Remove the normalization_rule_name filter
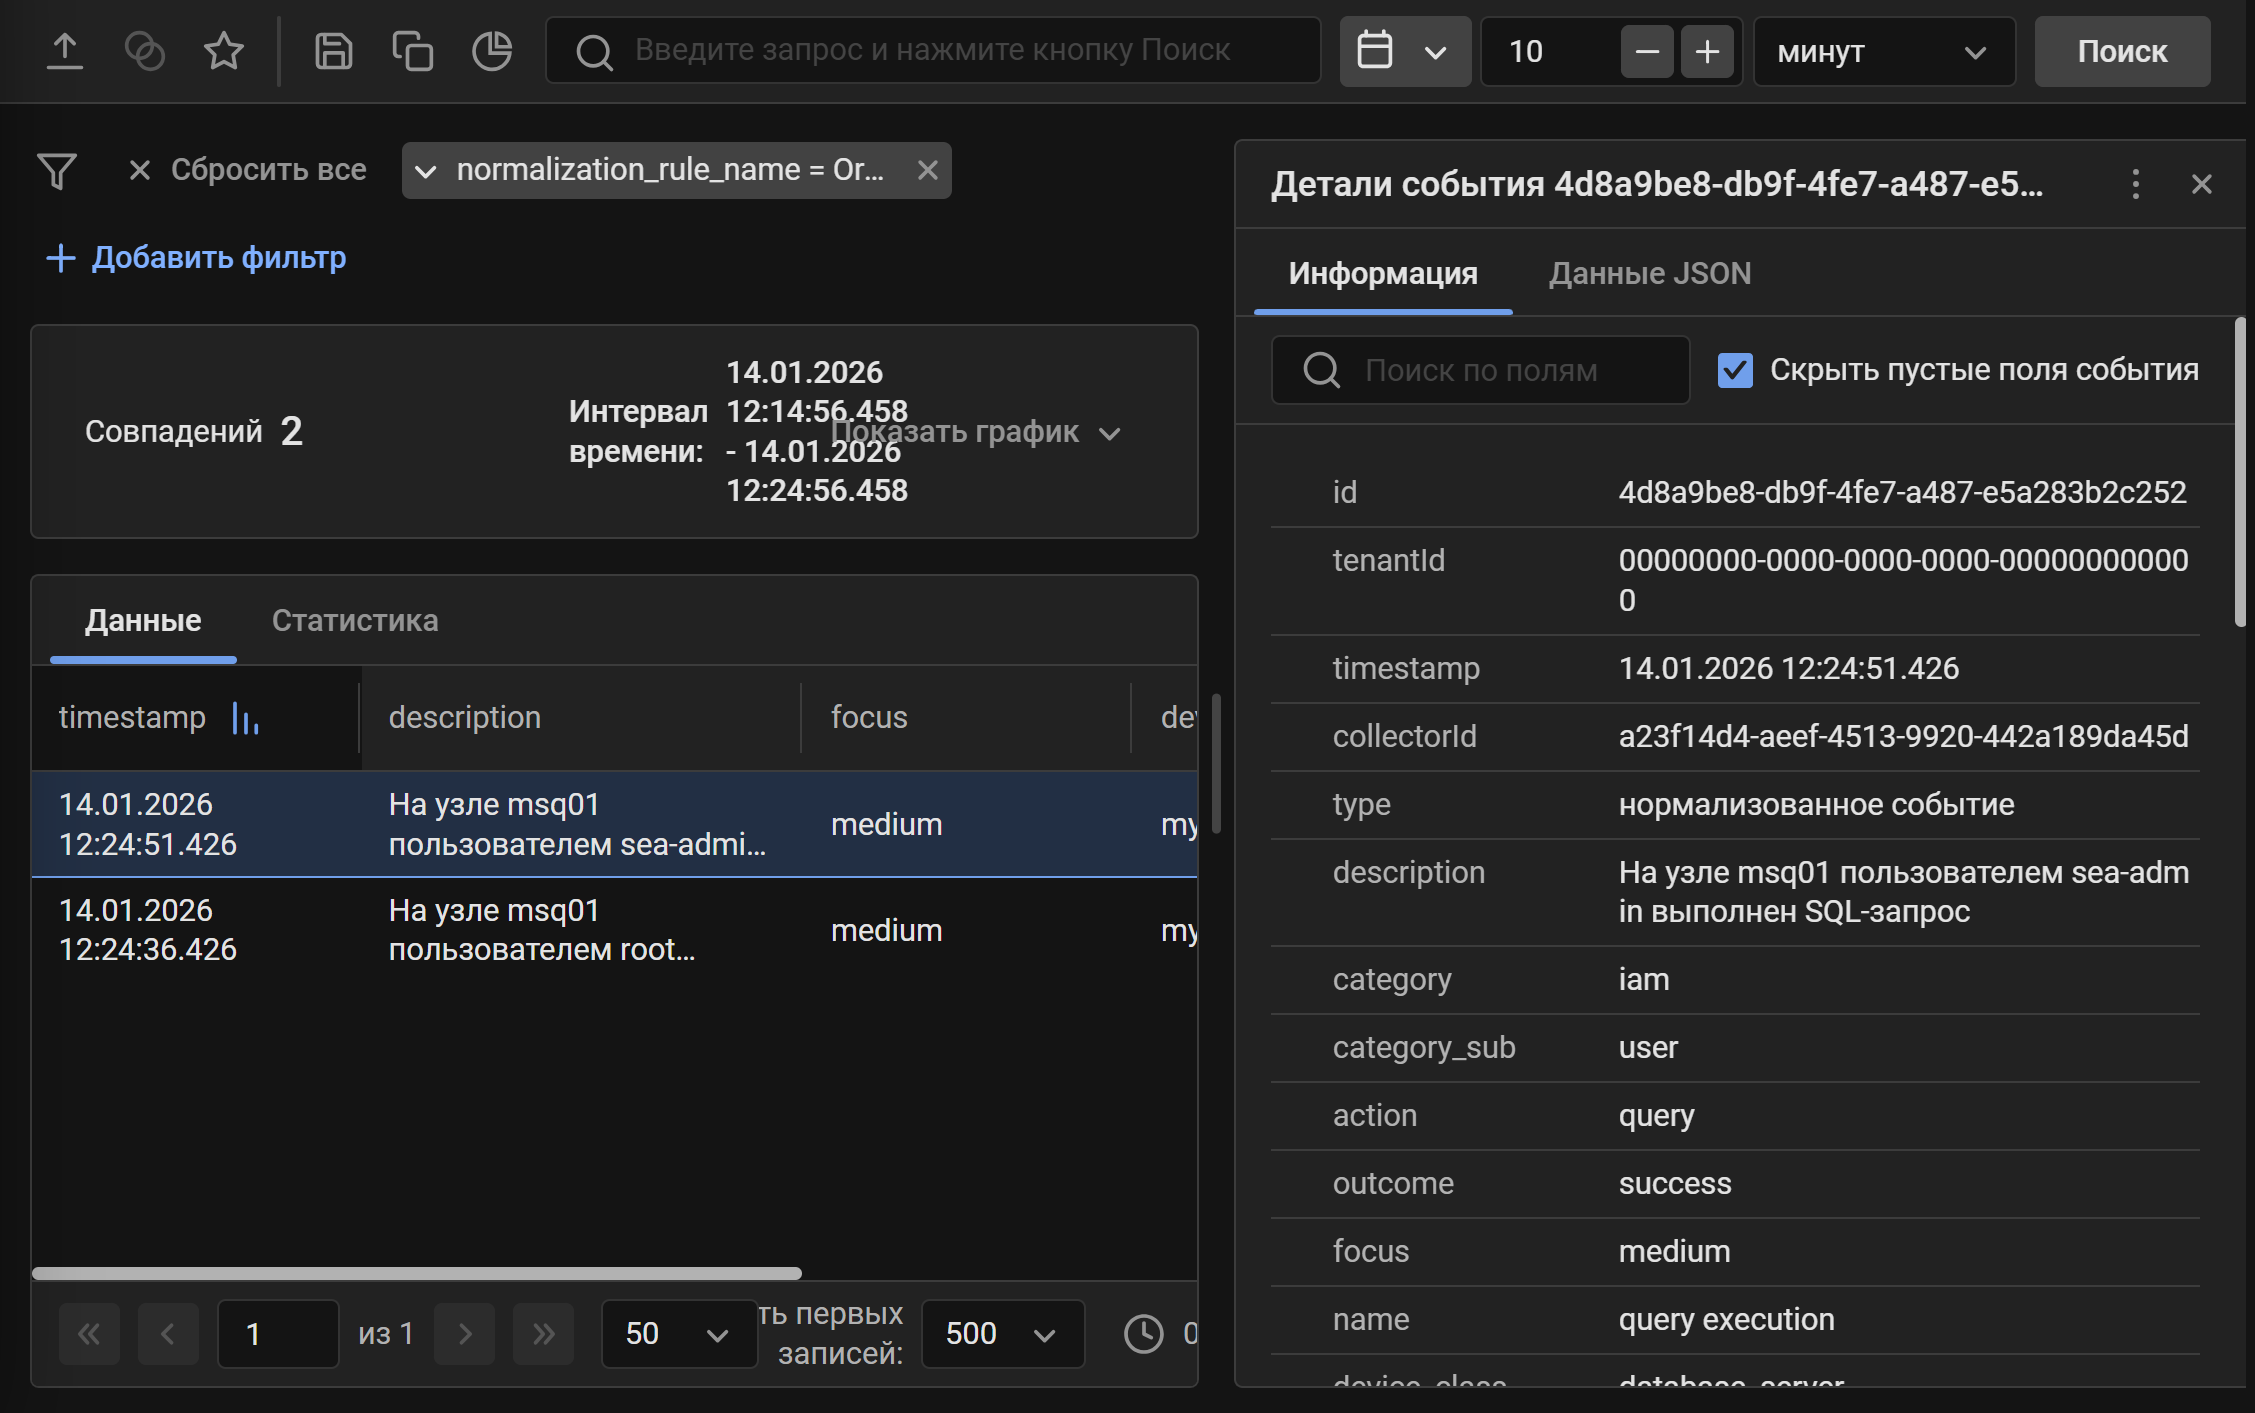This screenshot has height=1413, width=2255. click(x=928, y=170)
